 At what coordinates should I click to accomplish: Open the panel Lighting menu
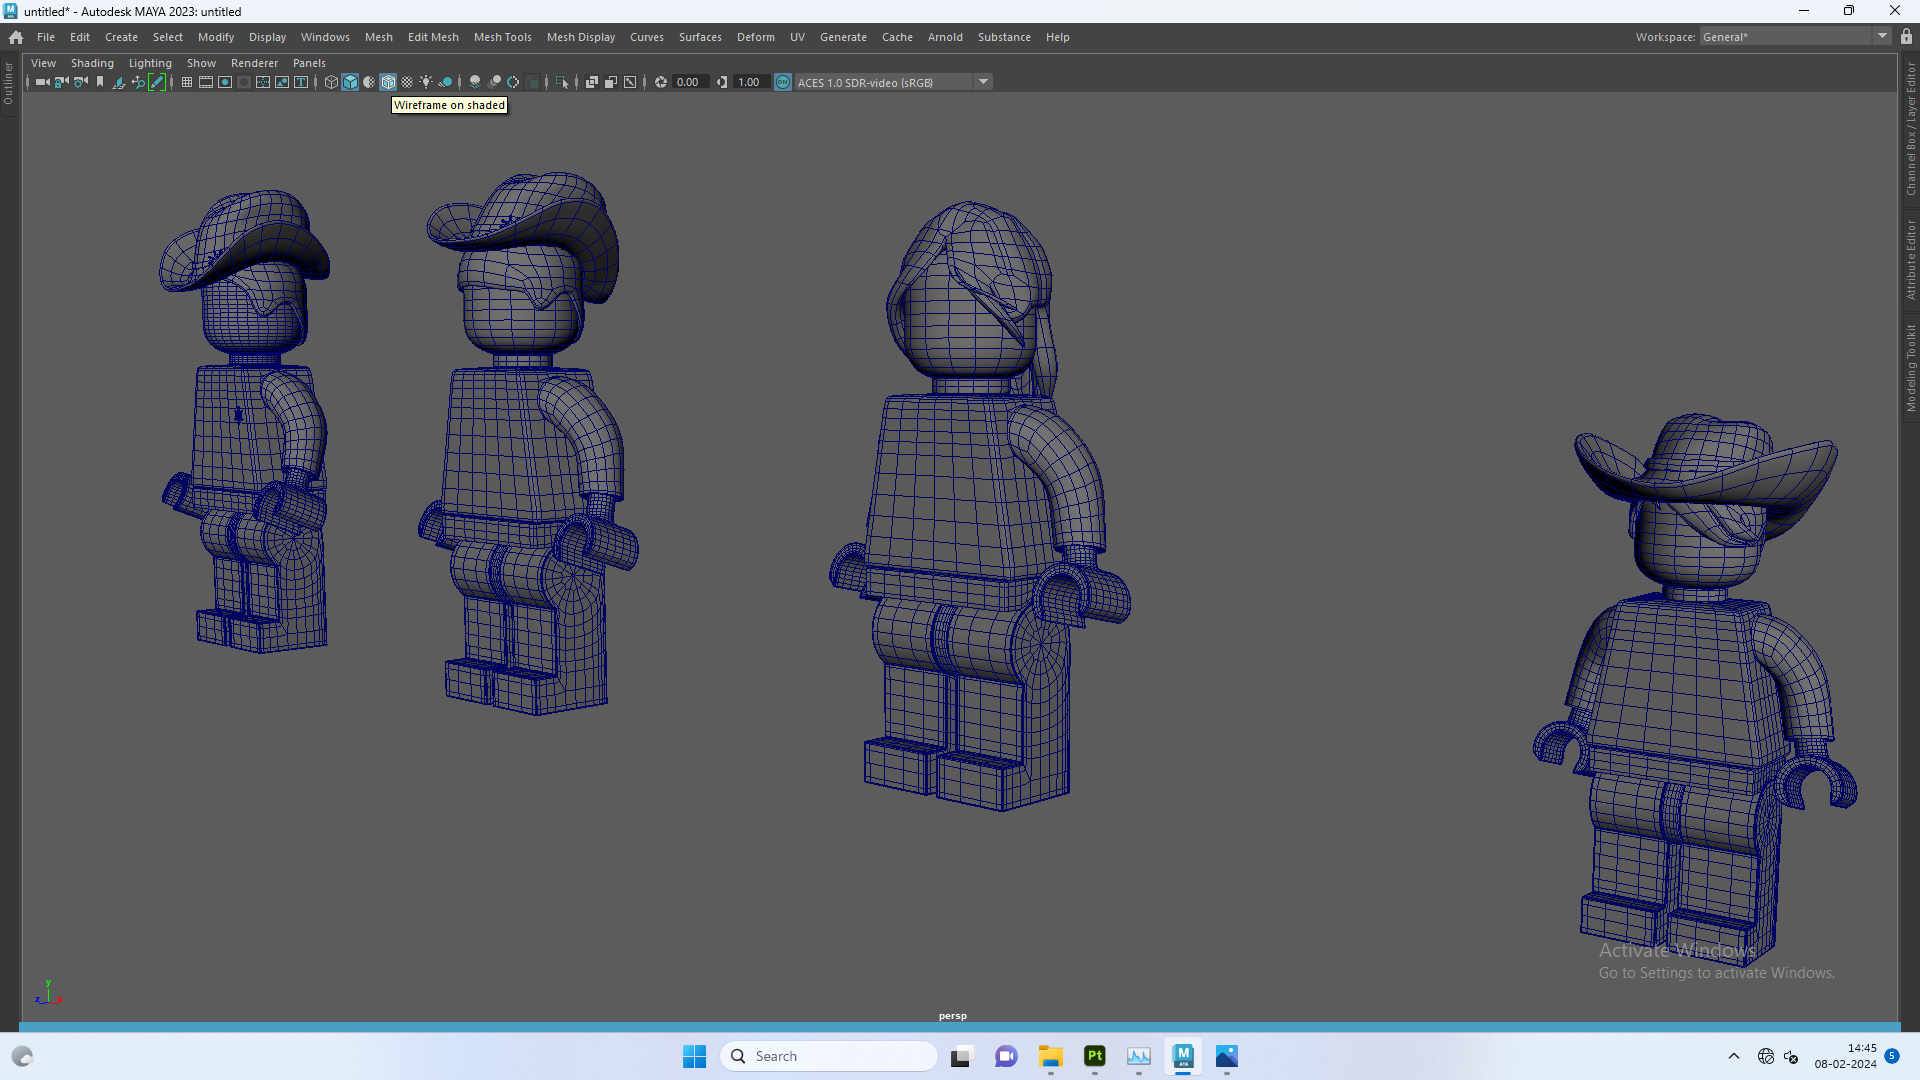(x=150, y=63)
